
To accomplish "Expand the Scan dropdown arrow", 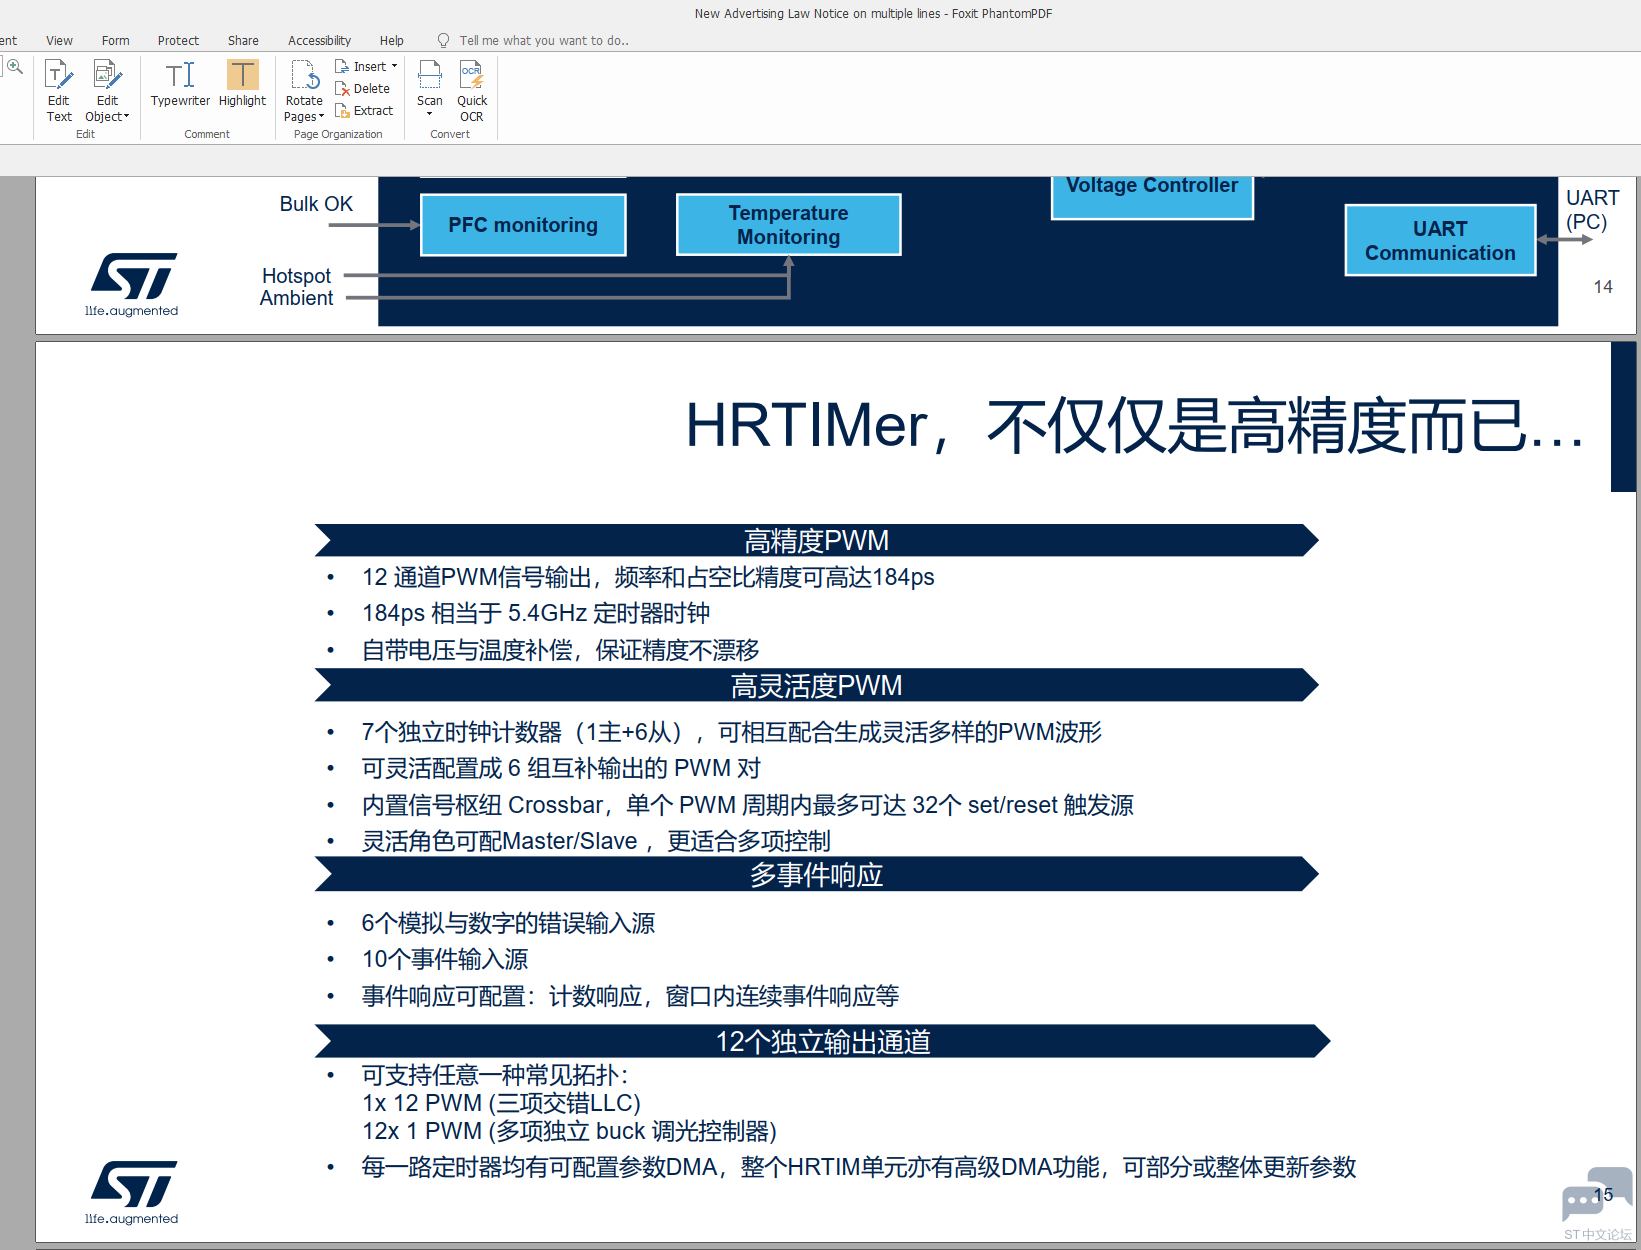I will (430, 114).
